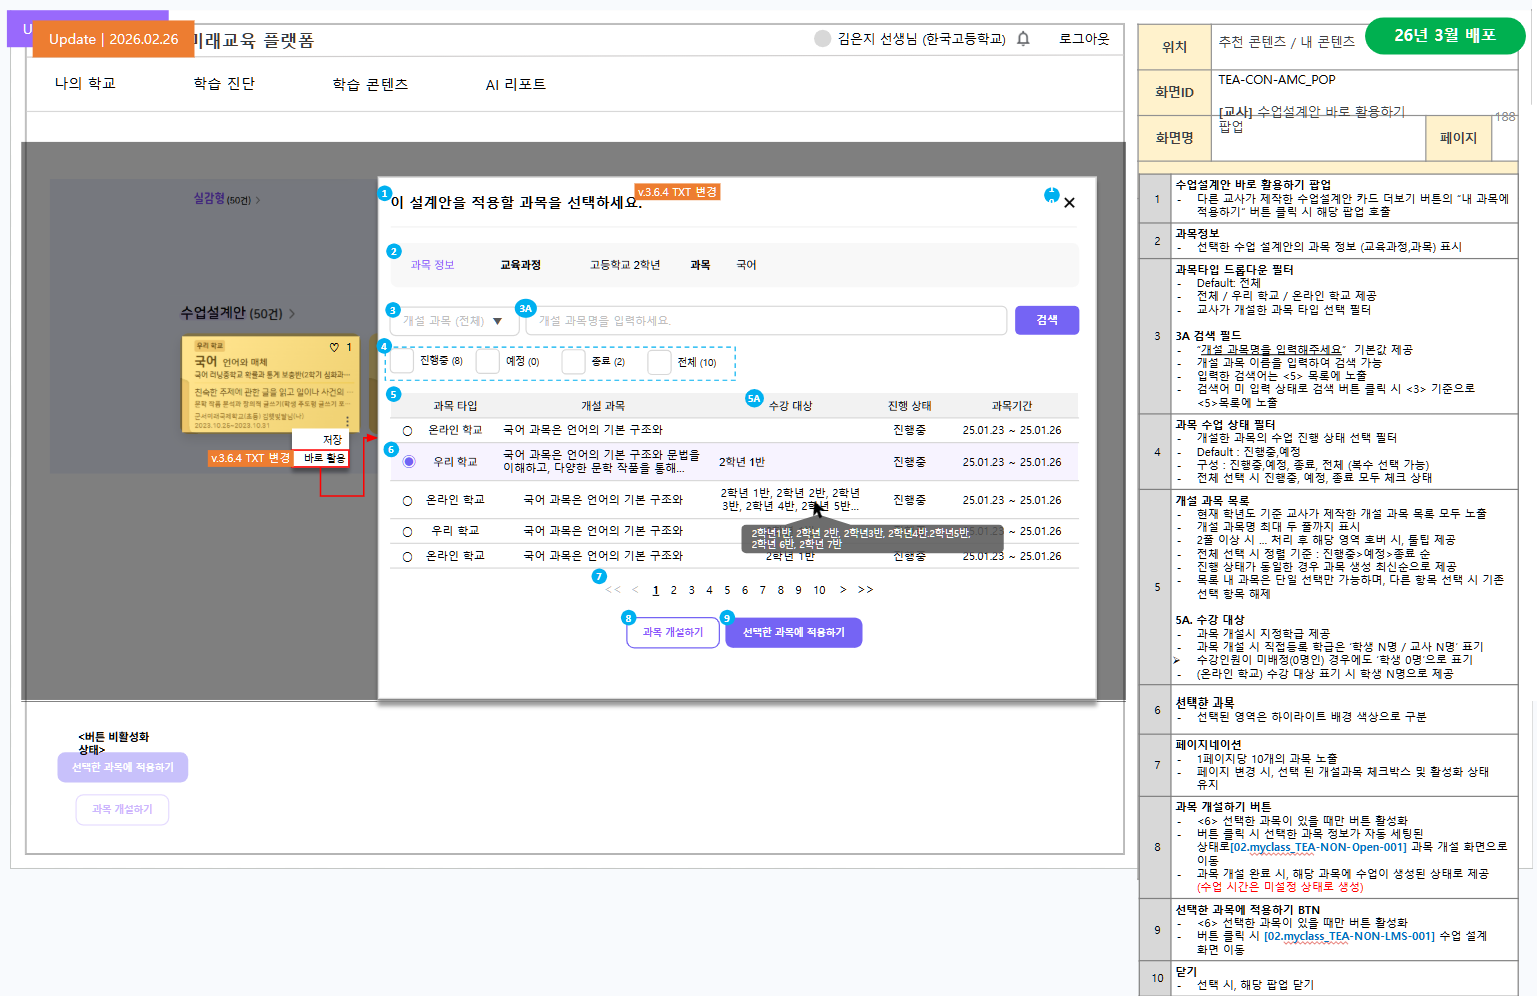Open the 개설 과목 (전체) dropdown

[453, 321]
